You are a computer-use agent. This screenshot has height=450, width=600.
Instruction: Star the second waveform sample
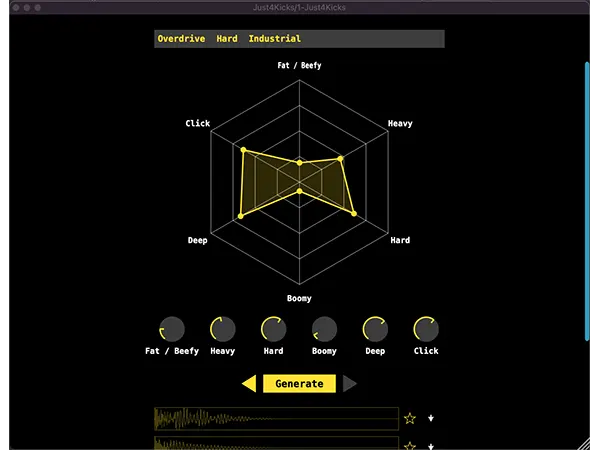pyautogui.click(x=409, y=445)
